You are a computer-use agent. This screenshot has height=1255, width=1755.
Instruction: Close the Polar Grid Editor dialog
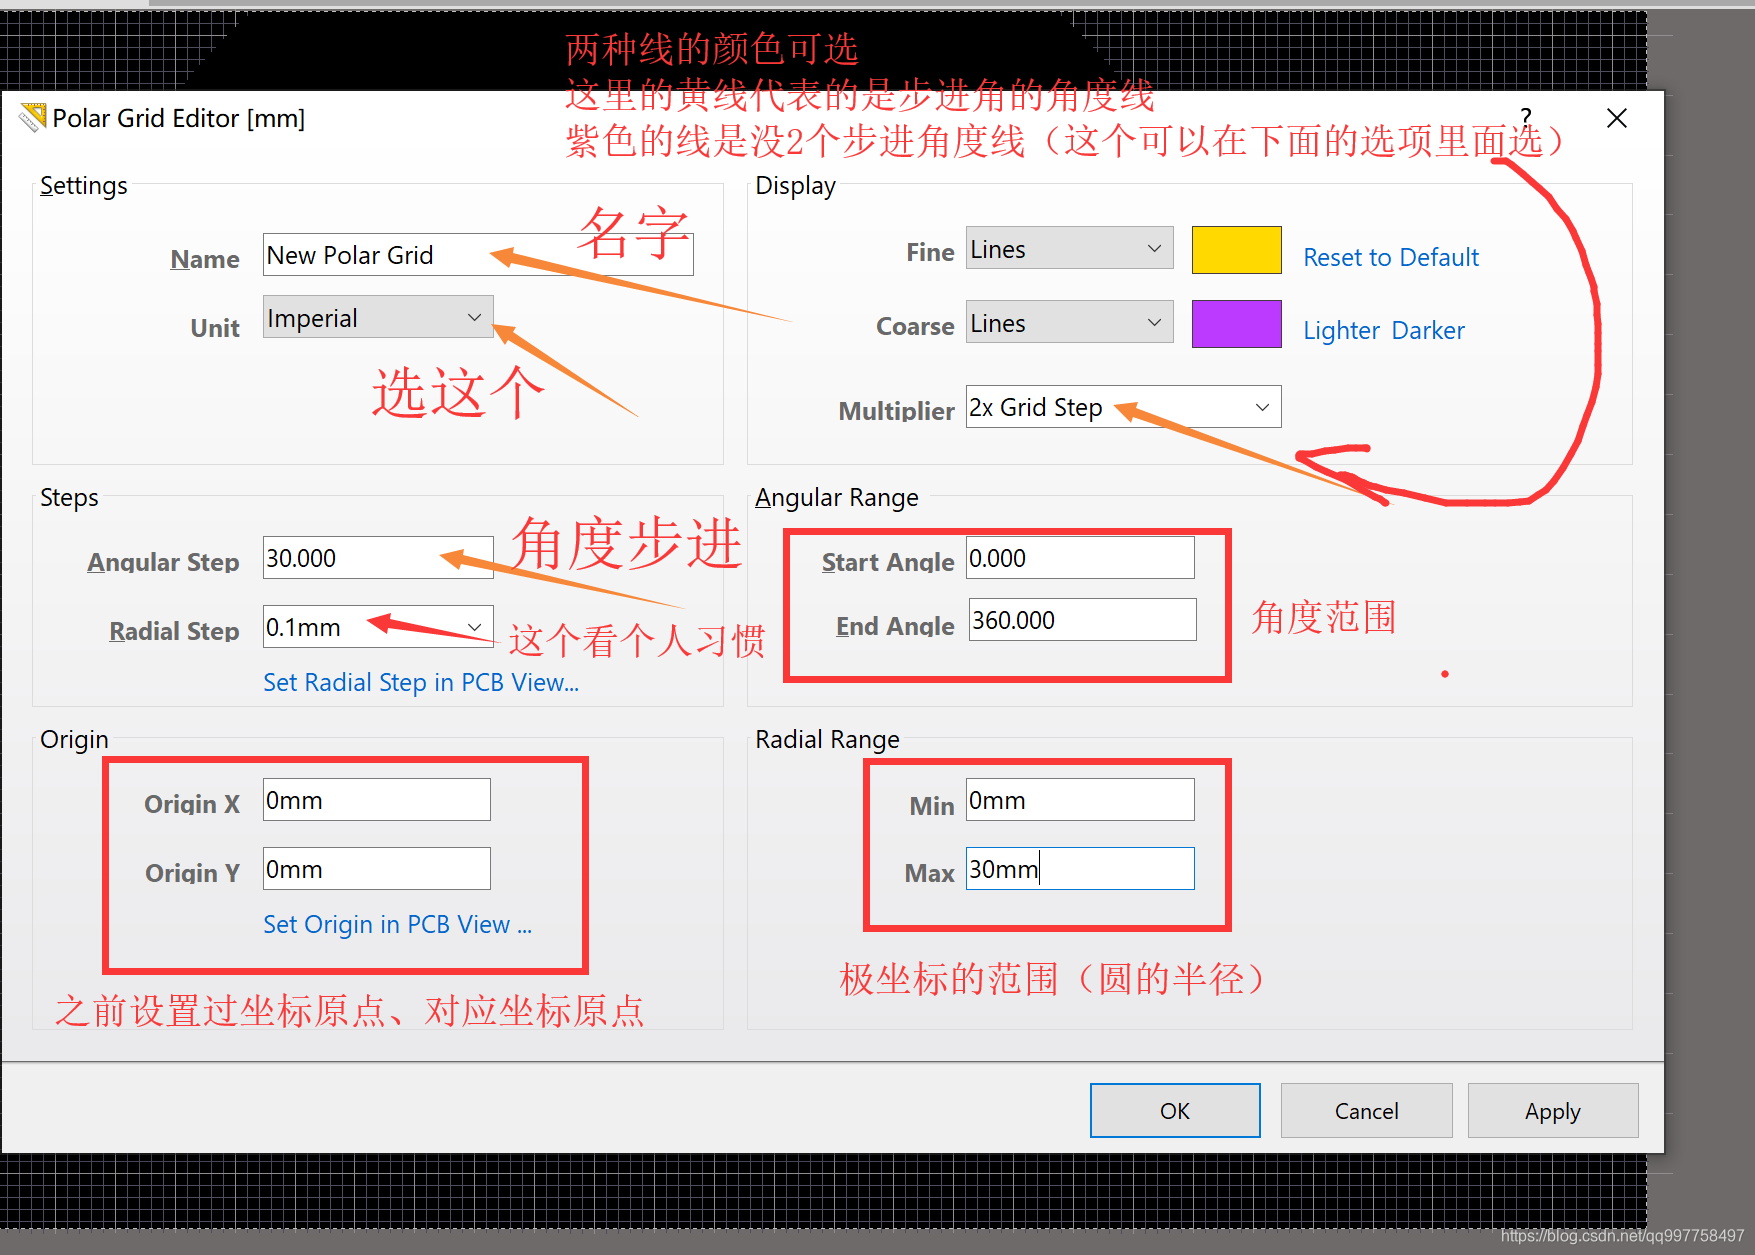pos(1616,118)
